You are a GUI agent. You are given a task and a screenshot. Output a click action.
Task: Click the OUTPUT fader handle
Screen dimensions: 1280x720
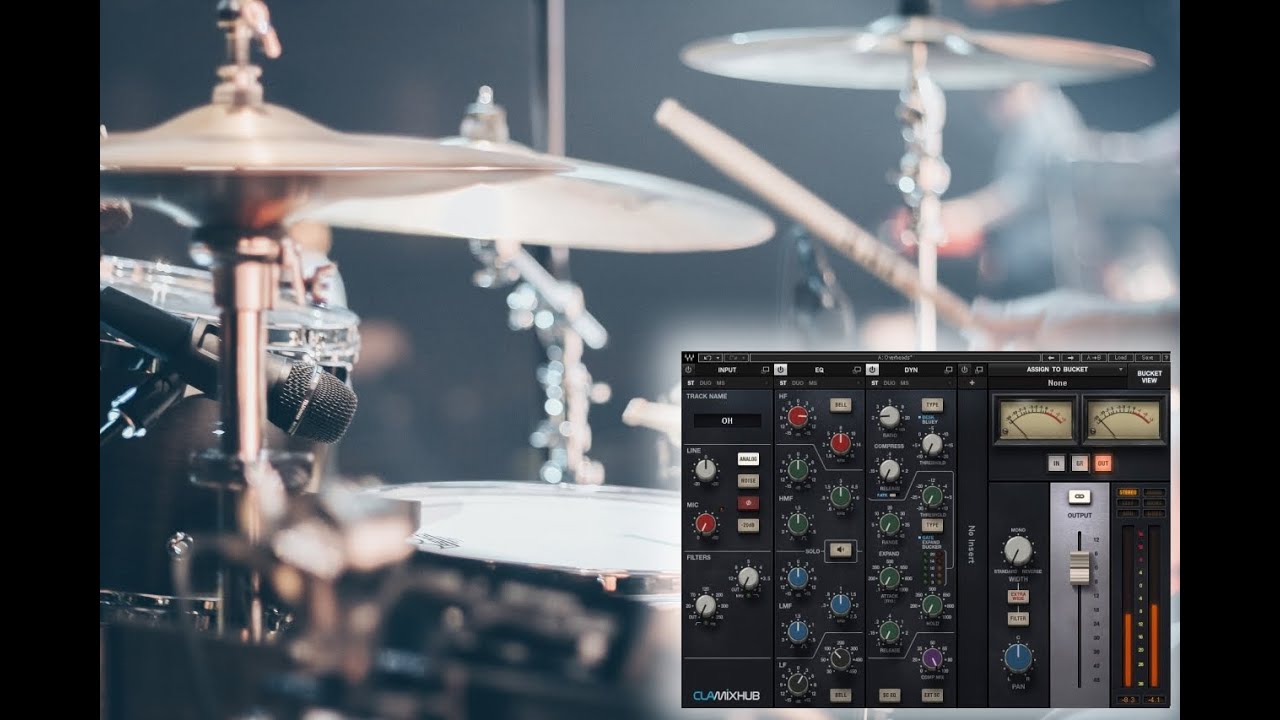[x=1079, y=567]
